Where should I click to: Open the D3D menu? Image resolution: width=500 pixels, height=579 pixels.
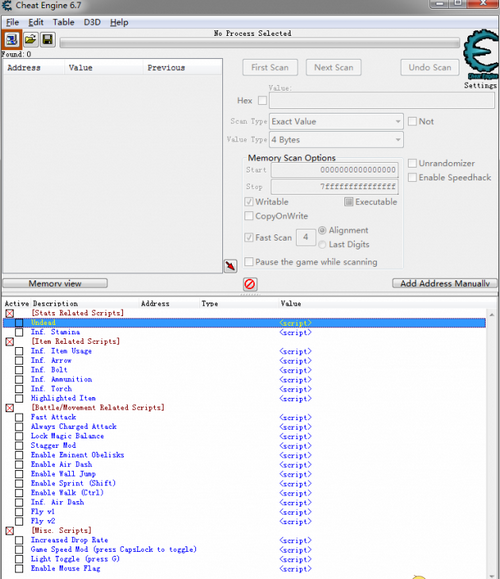92,22
